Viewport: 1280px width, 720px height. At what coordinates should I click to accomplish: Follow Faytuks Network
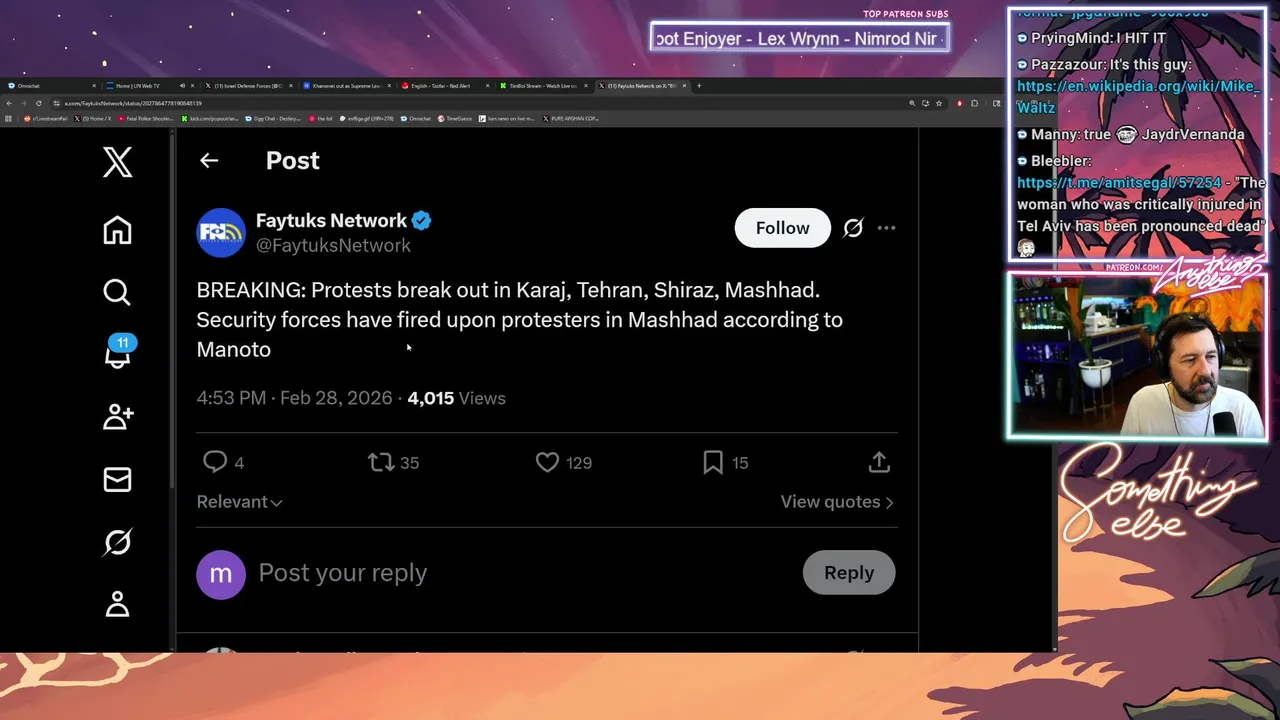click(x=782, y=228)
